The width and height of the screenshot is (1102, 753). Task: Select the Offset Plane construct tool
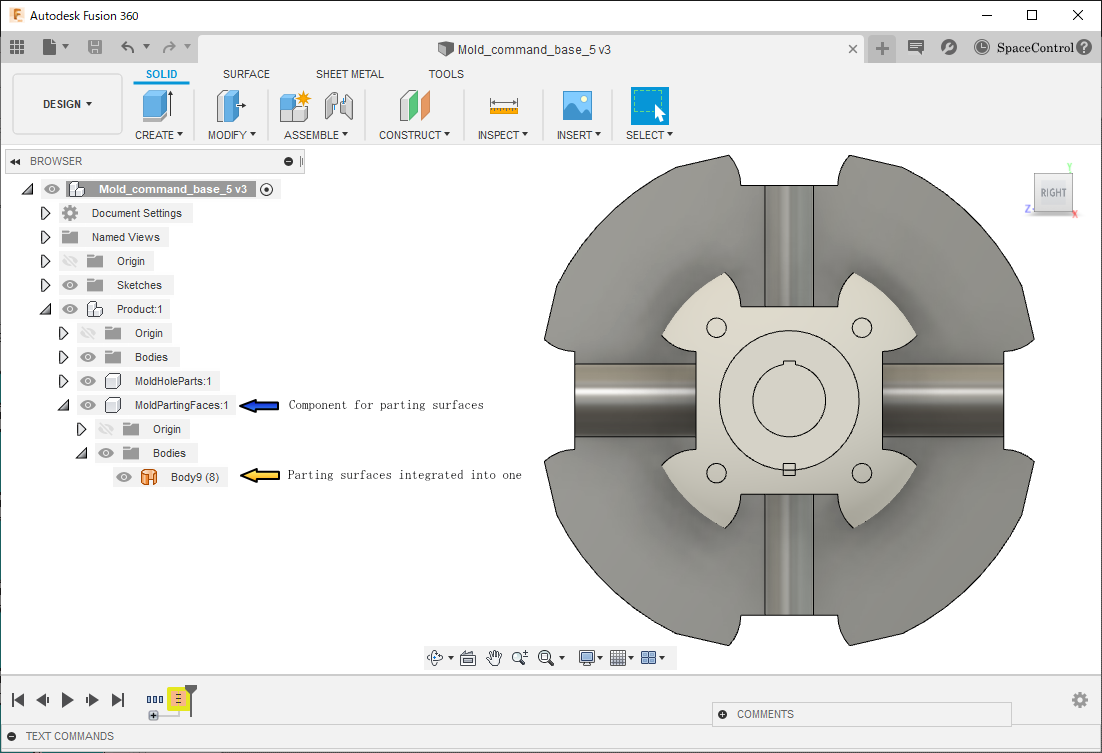pos(414,106)
